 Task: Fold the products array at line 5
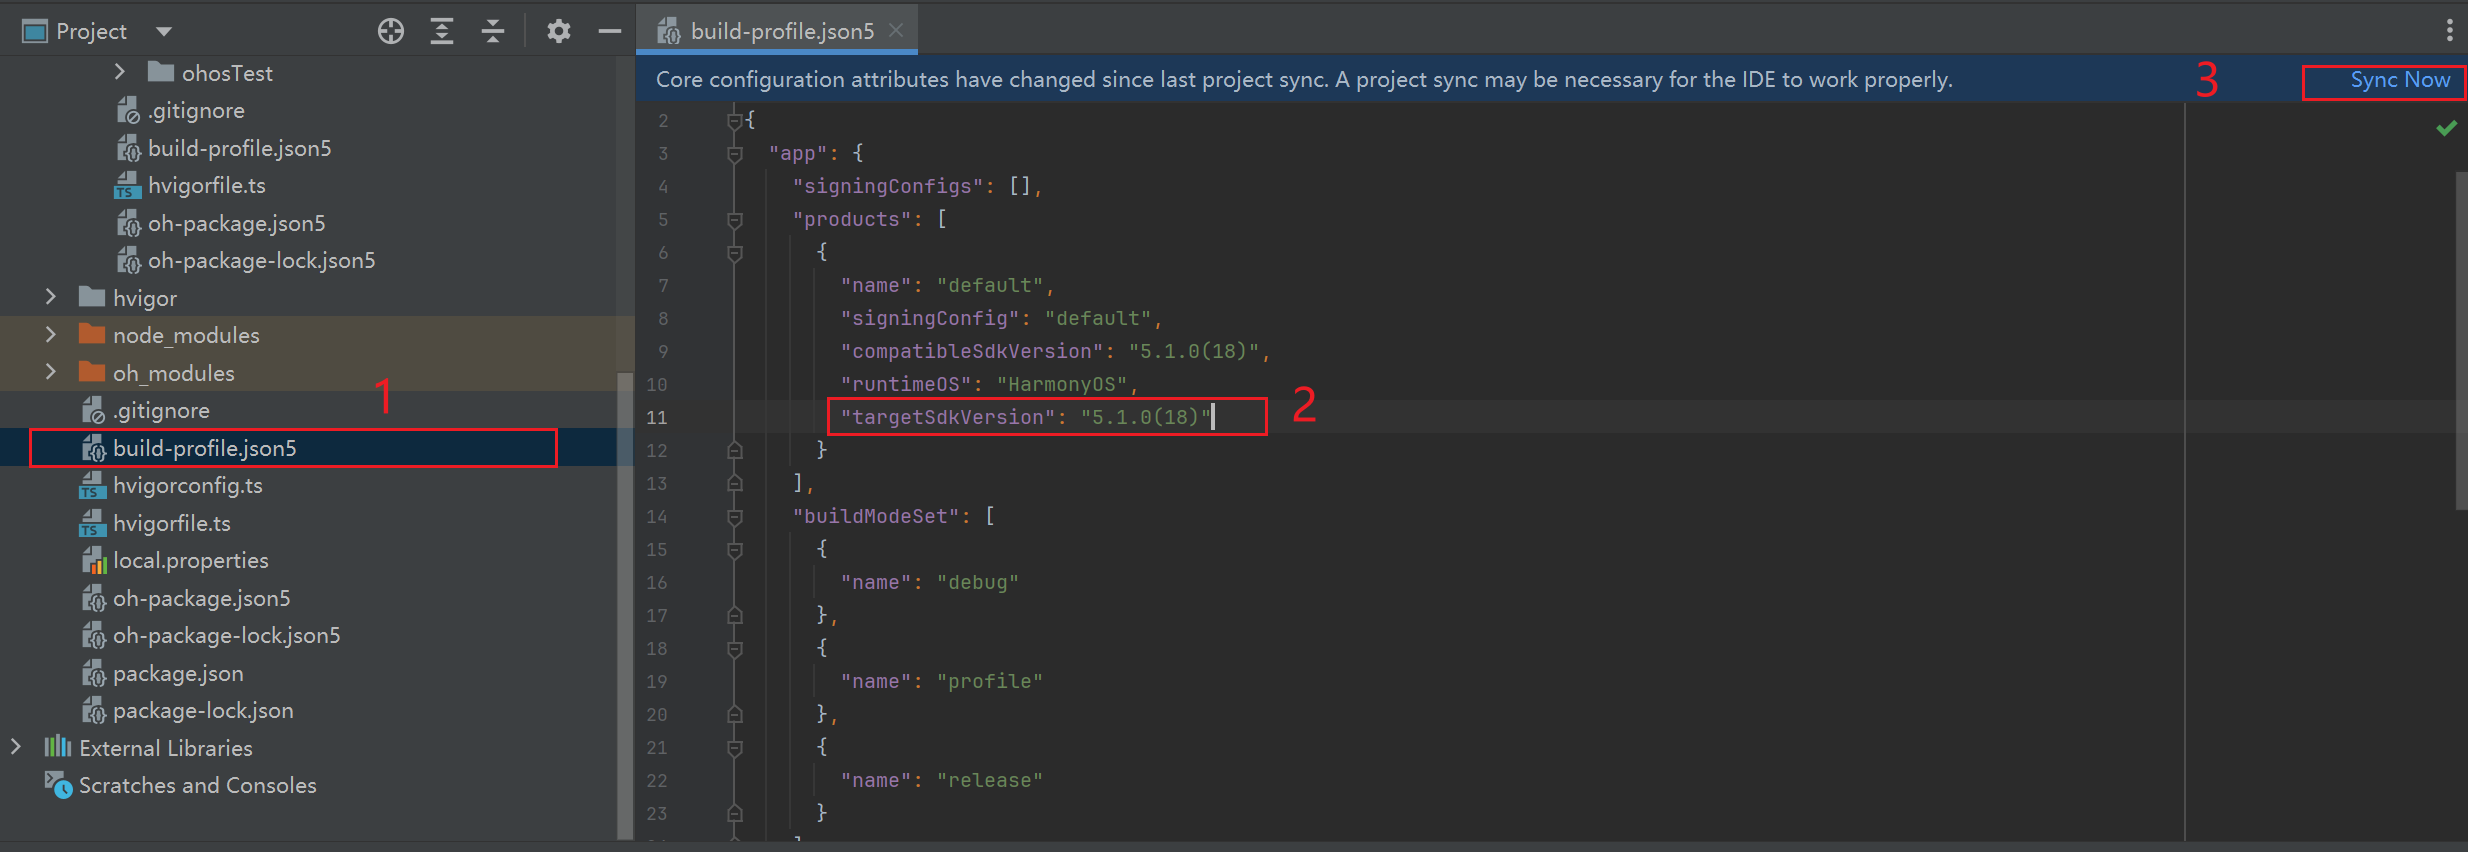(735, 220)
